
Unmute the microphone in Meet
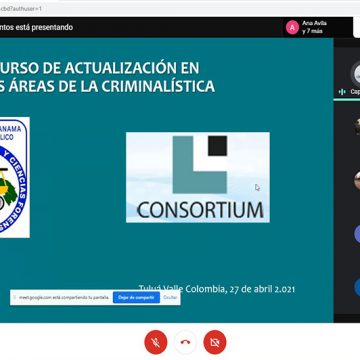pyautogui.click(x=156, y=342)
